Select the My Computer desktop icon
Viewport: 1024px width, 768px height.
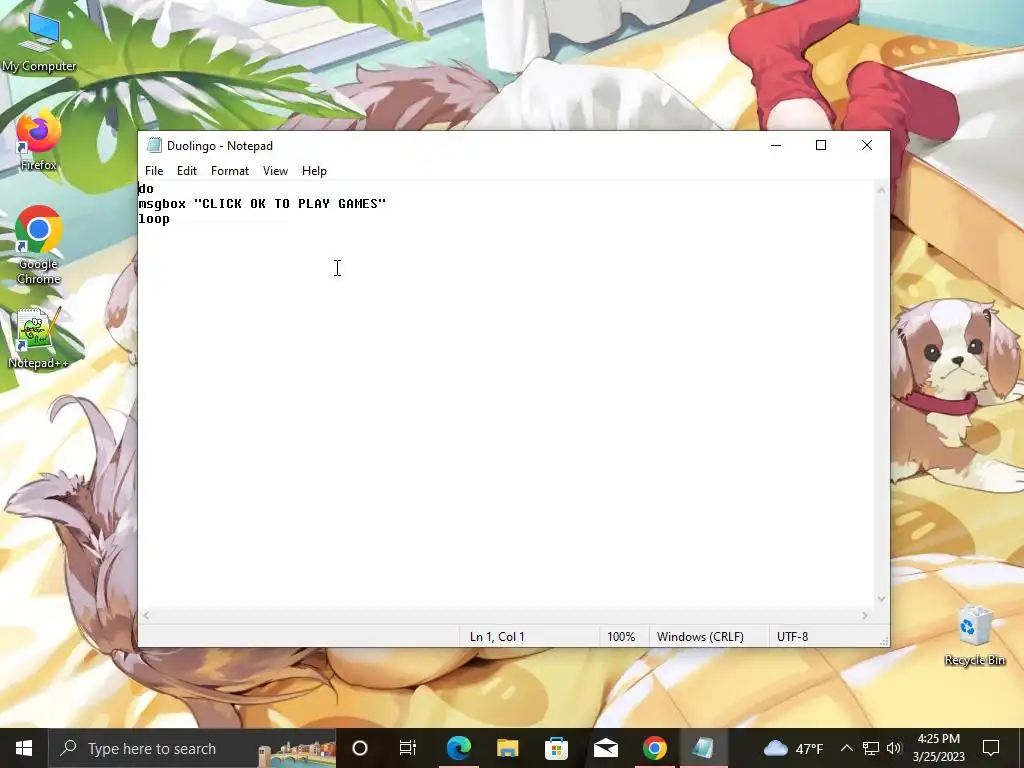coord(39,42)
